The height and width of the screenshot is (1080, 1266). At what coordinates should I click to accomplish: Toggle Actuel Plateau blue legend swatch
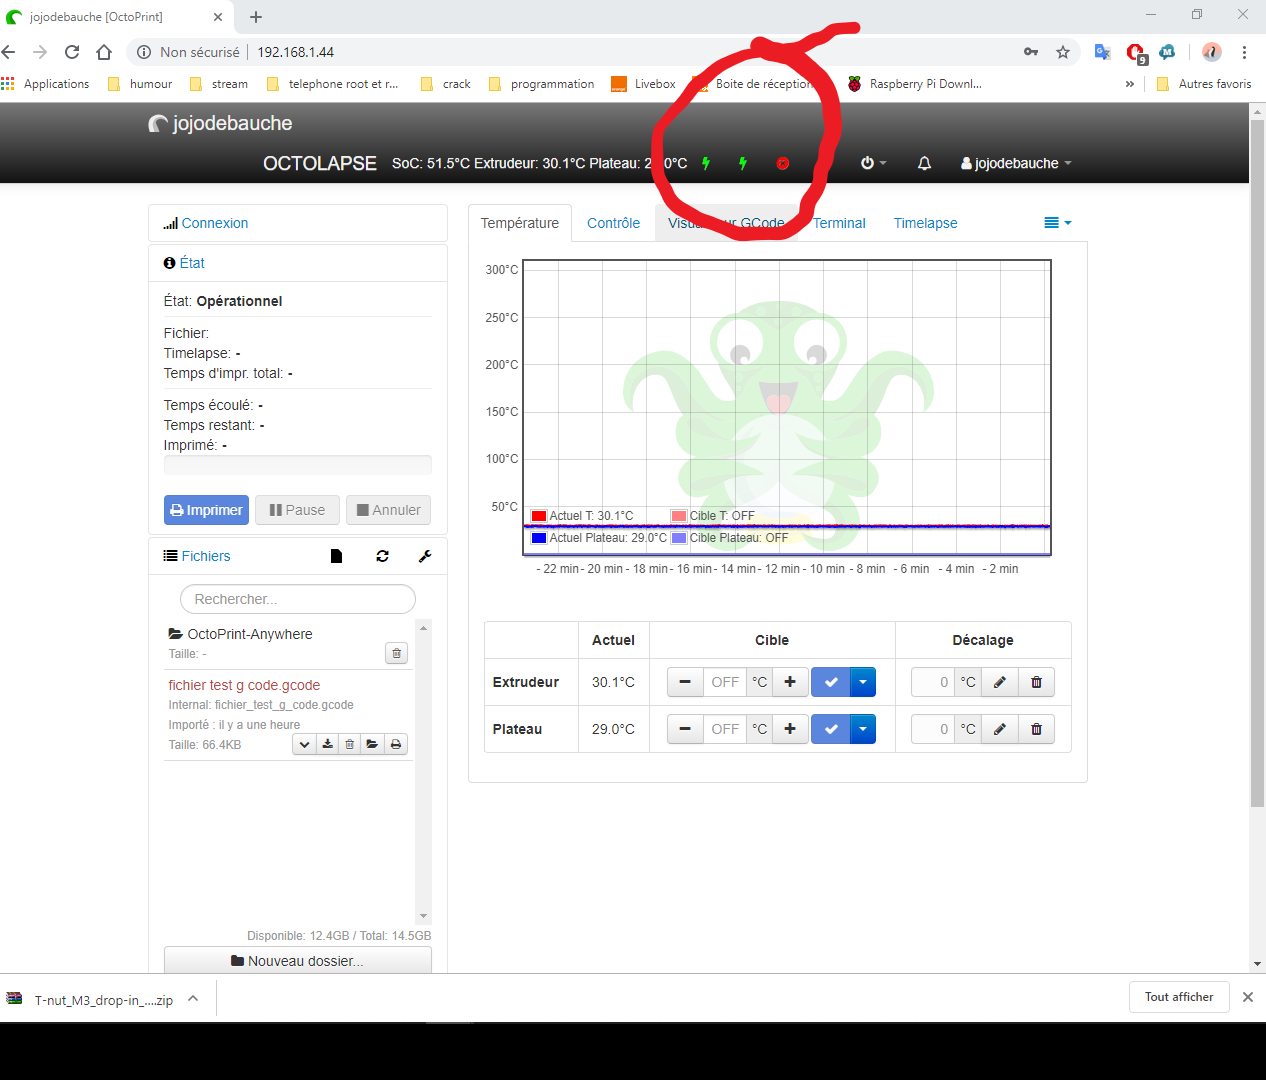(539, 538)
